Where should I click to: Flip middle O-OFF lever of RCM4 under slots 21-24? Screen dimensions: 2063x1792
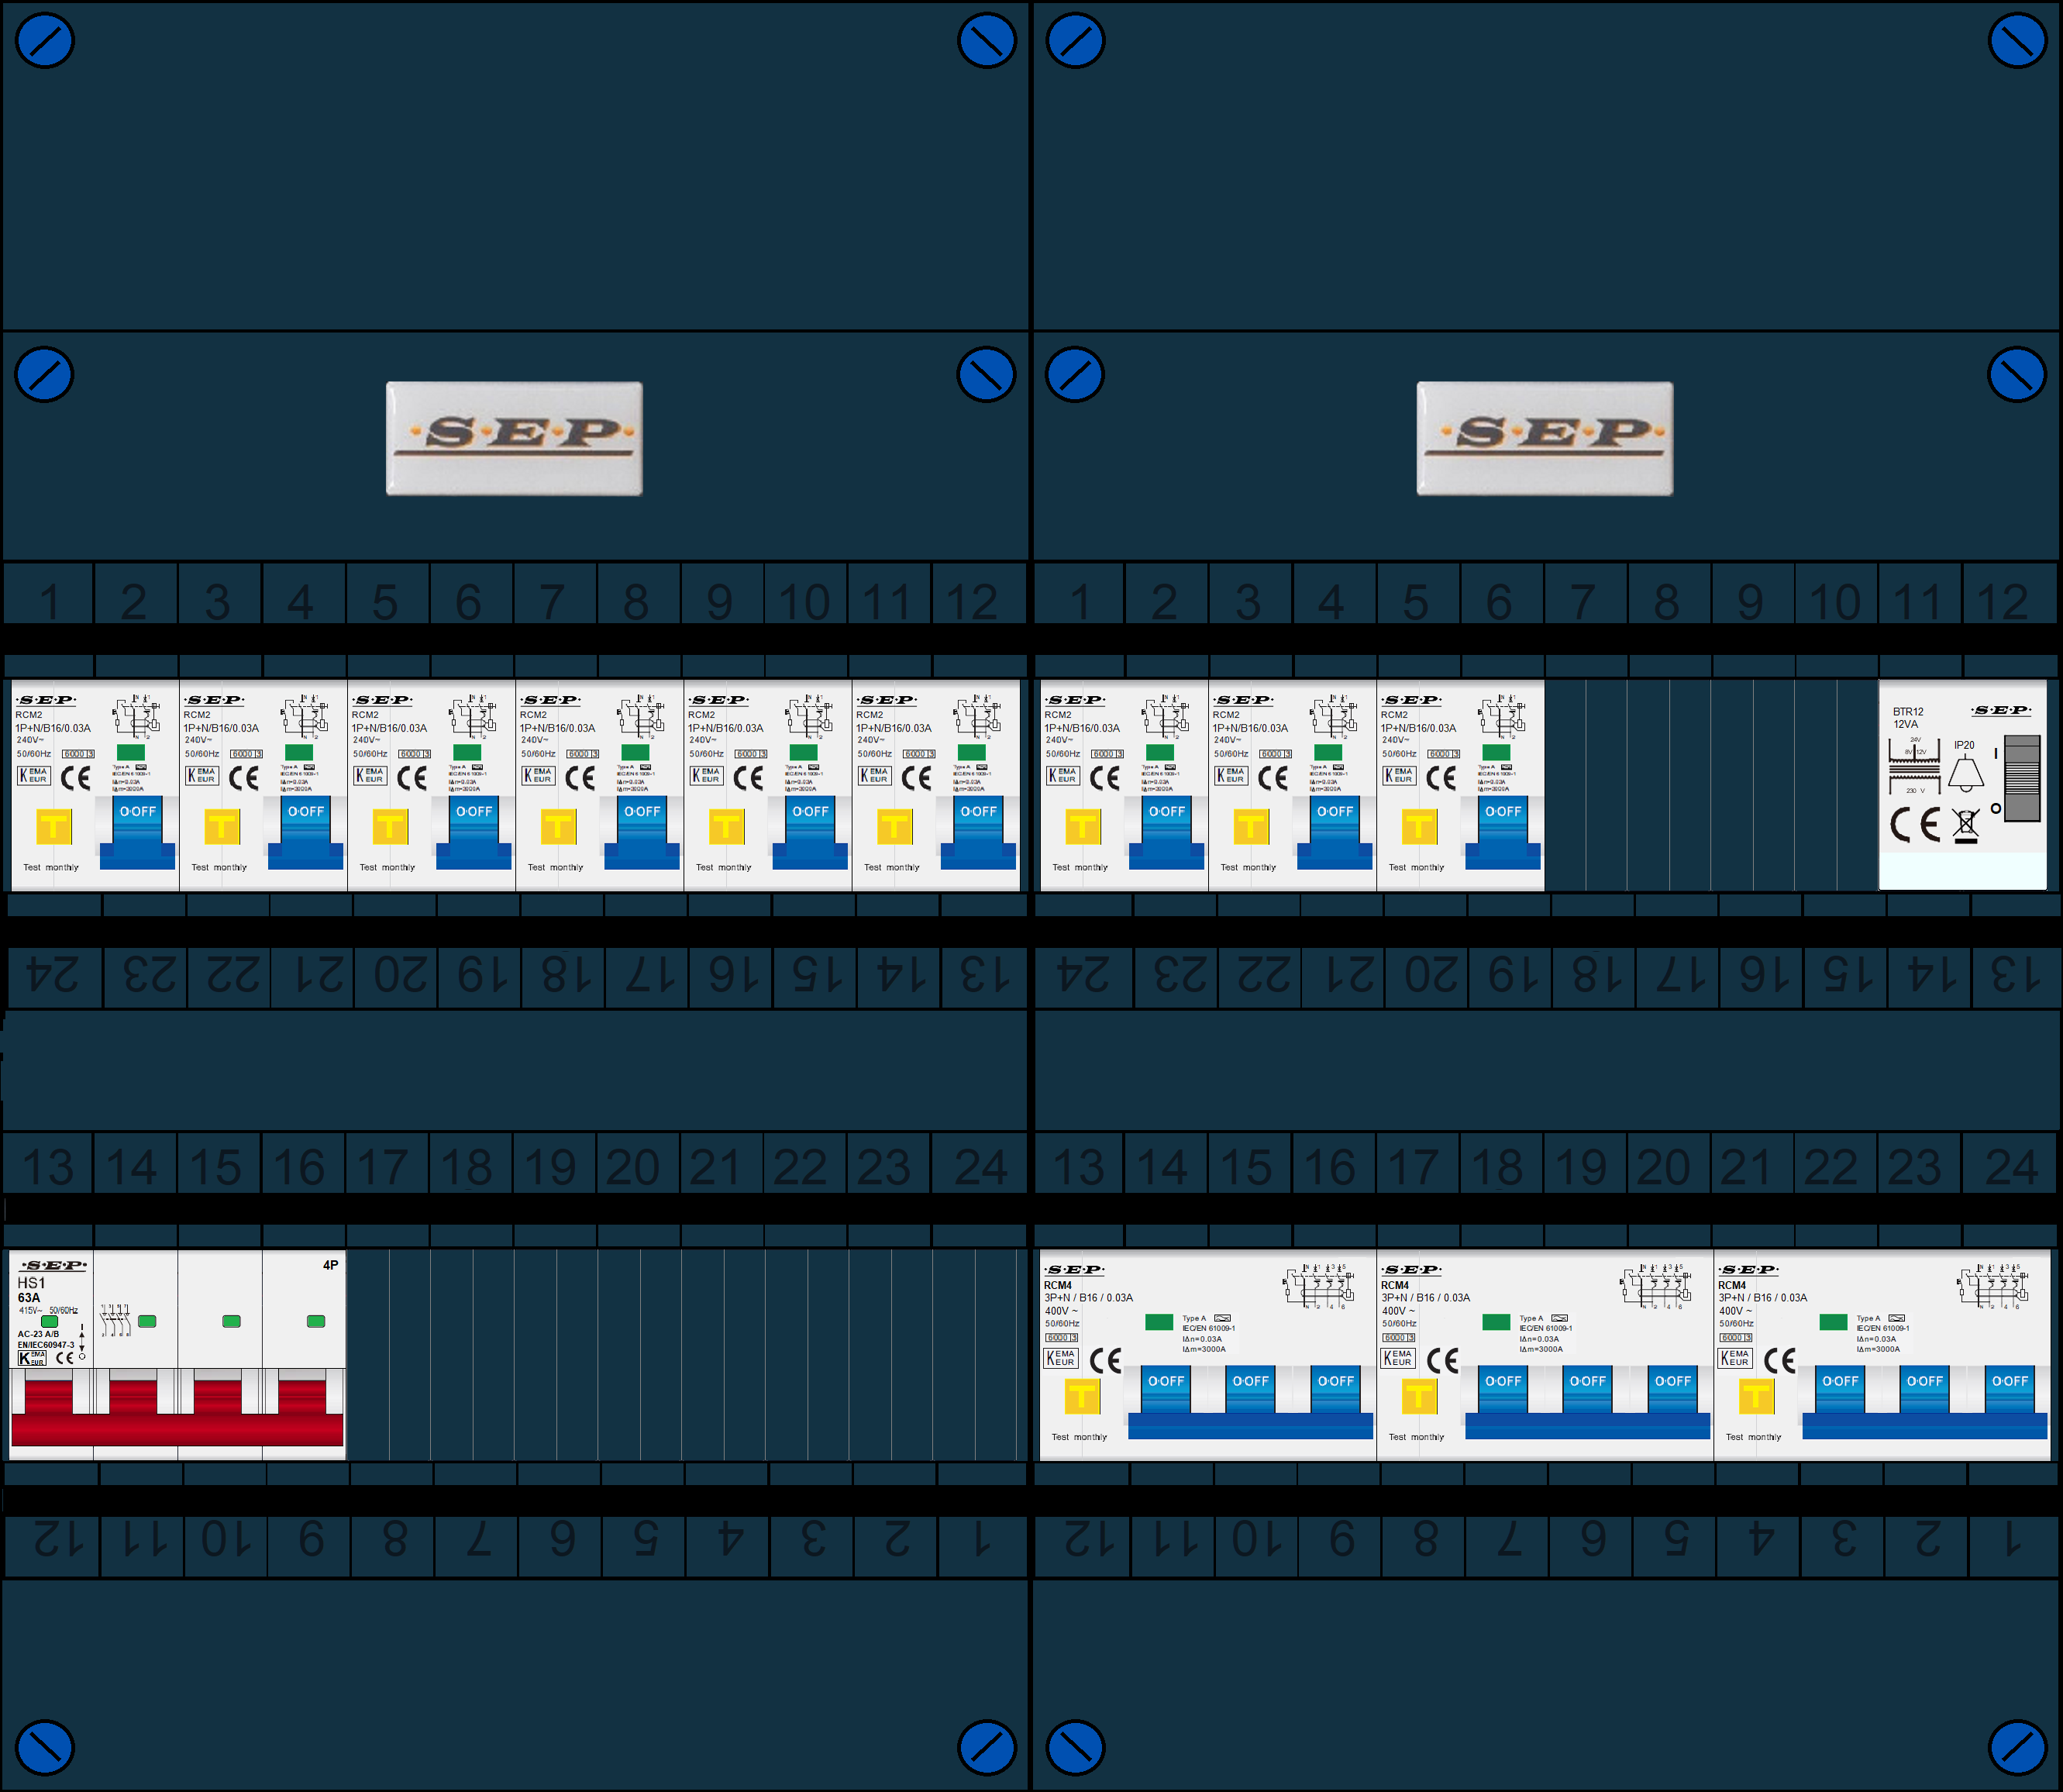click(1924, 1390)
